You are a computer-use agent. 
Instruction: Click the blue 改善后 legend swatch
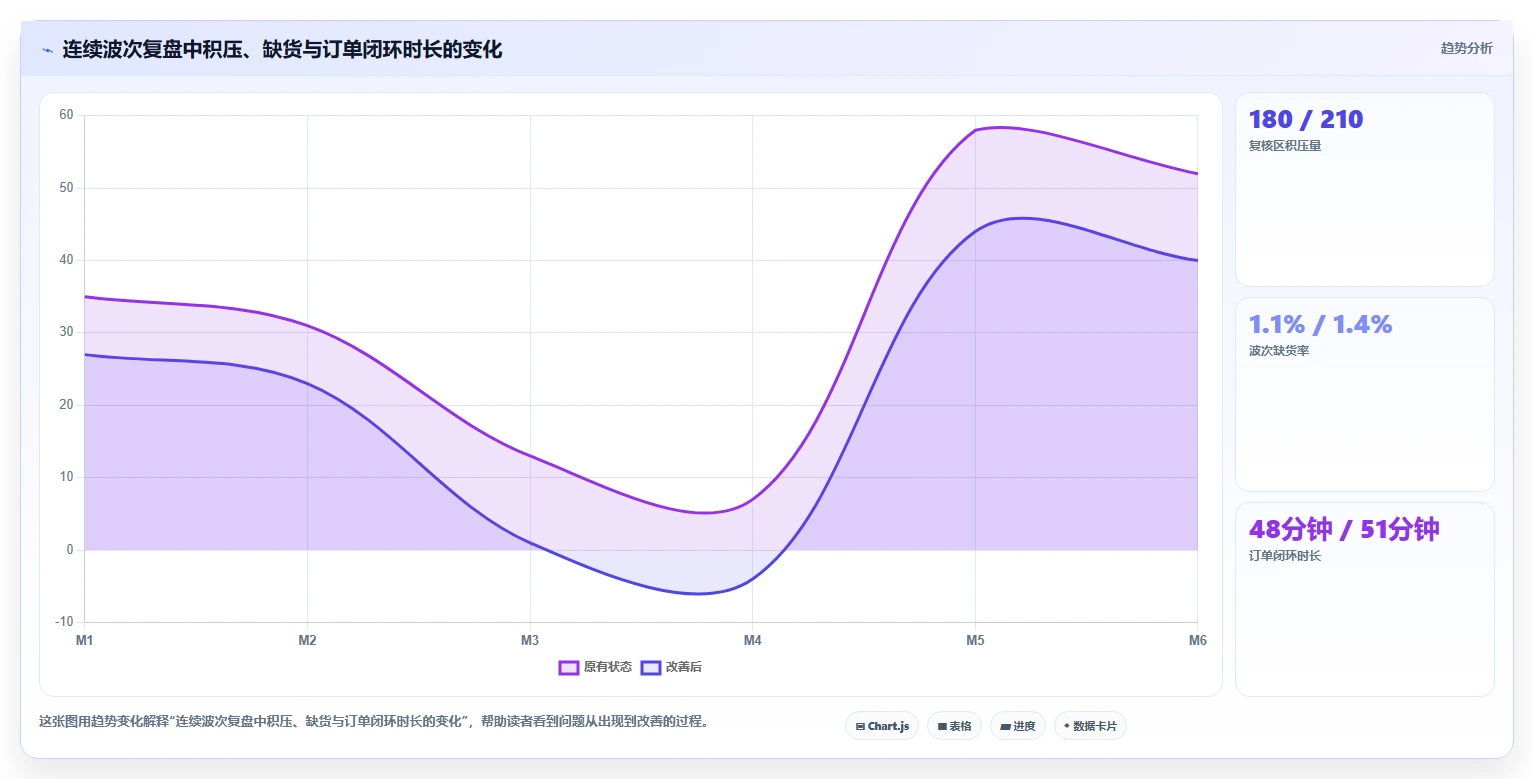click(x=651, y=667)
